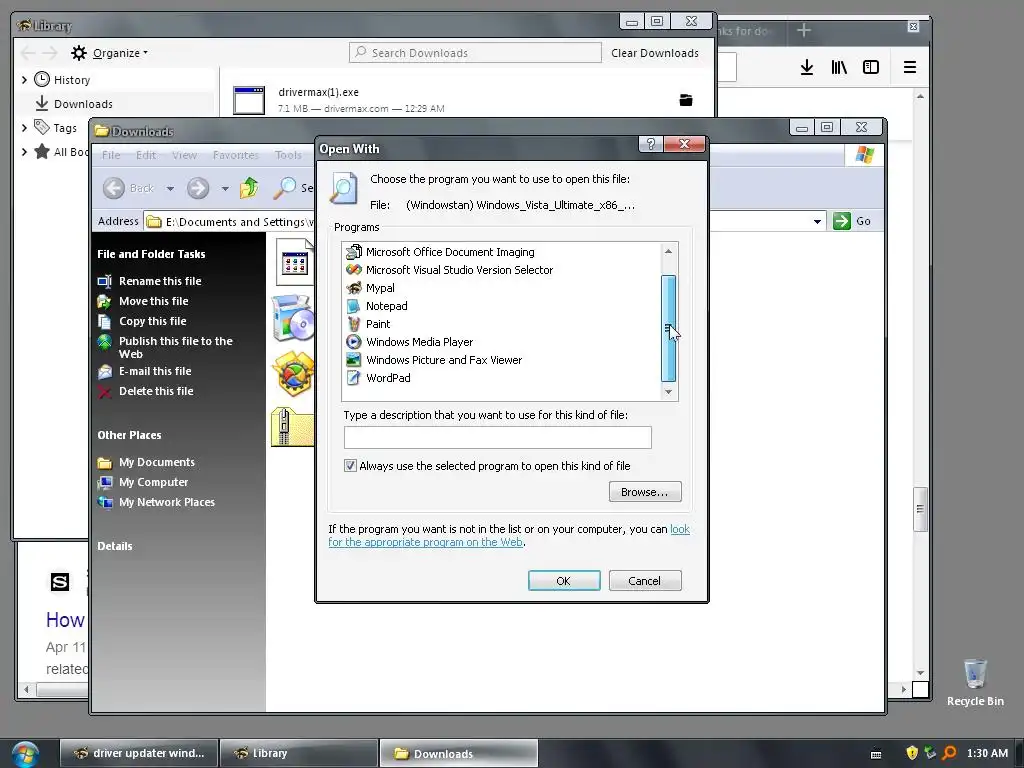Open browser library bookshelf icon
1024x768 pixels.
(x=839, y=67)
